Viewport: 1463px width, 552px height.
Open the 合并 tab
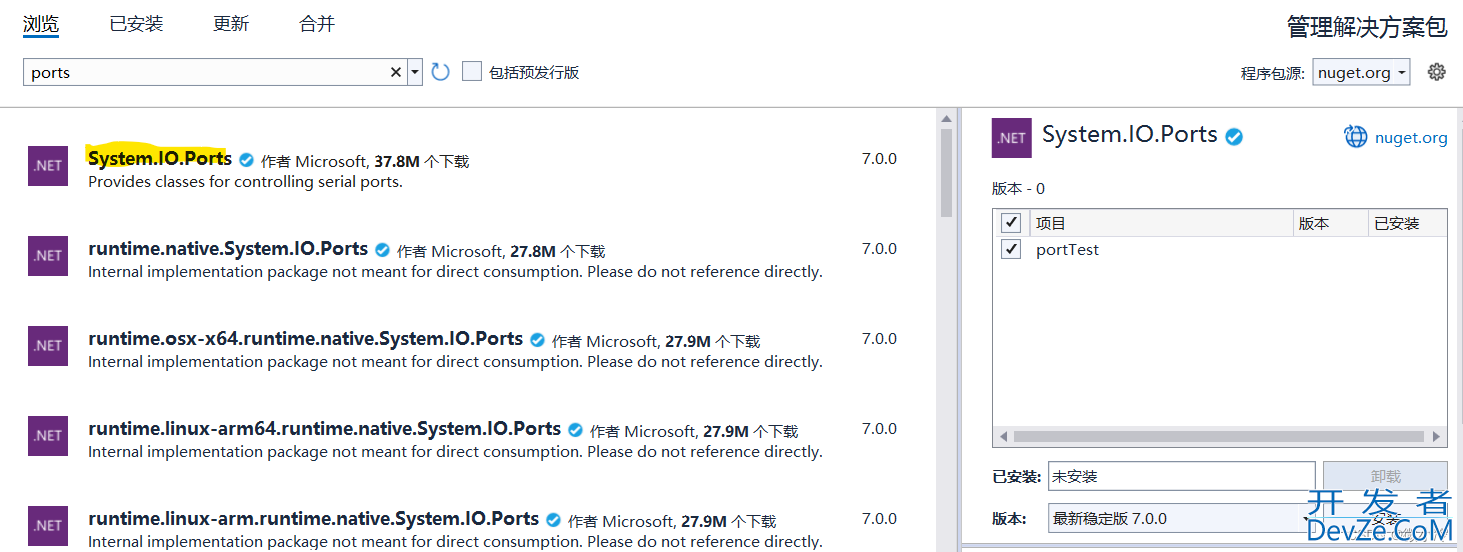pyautogui.click(x=317, y=24)
